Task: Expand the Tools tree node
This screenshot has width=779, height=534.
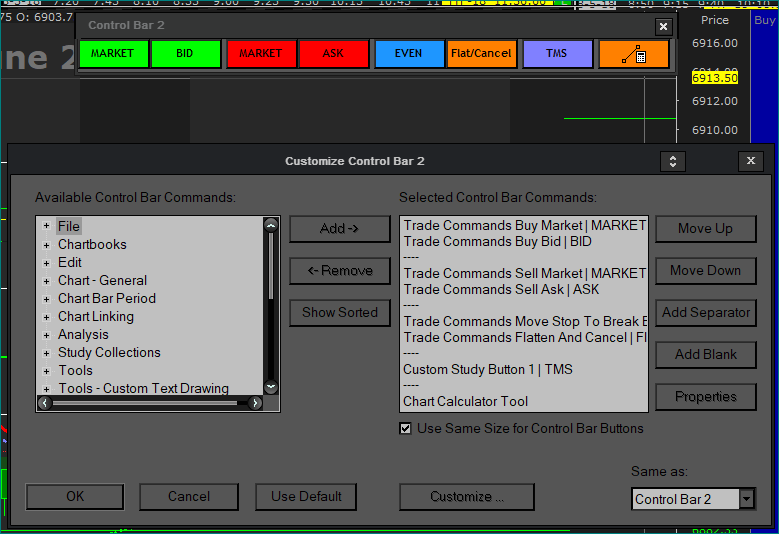Action: point(46,371)
